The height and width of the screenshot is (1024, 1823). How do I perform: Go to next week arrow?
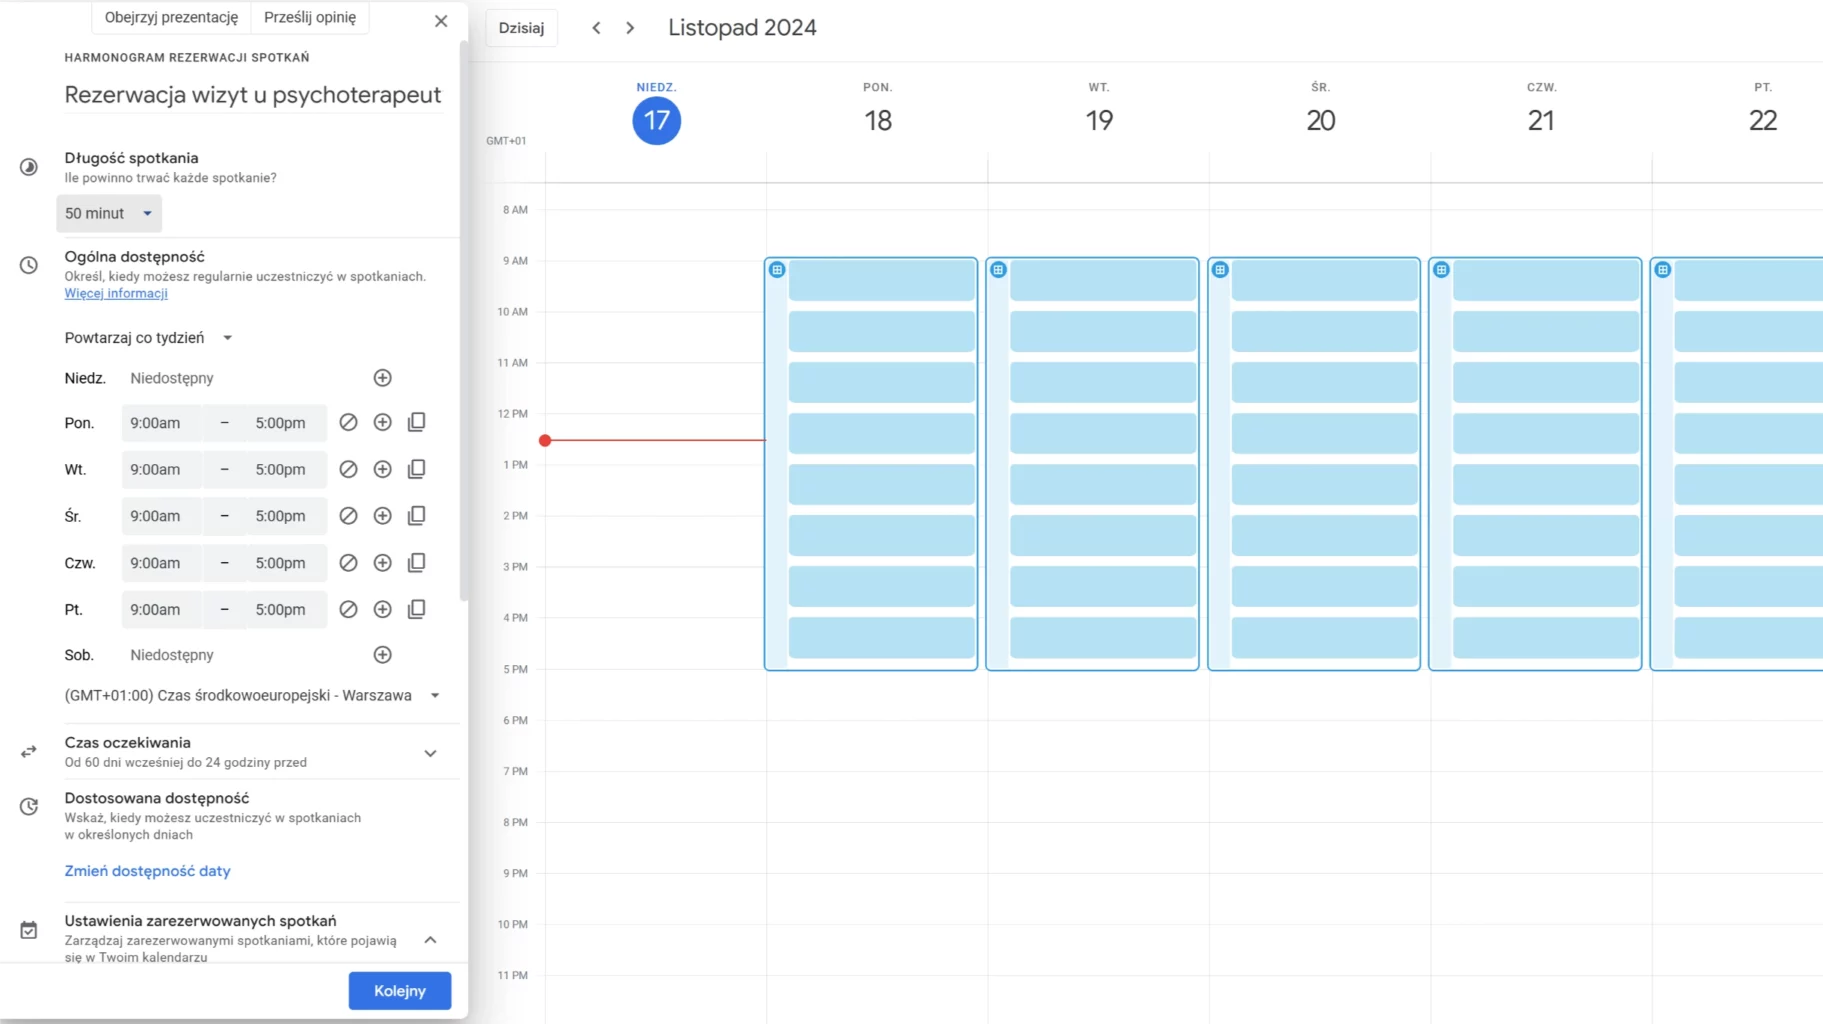pos(630,28)
